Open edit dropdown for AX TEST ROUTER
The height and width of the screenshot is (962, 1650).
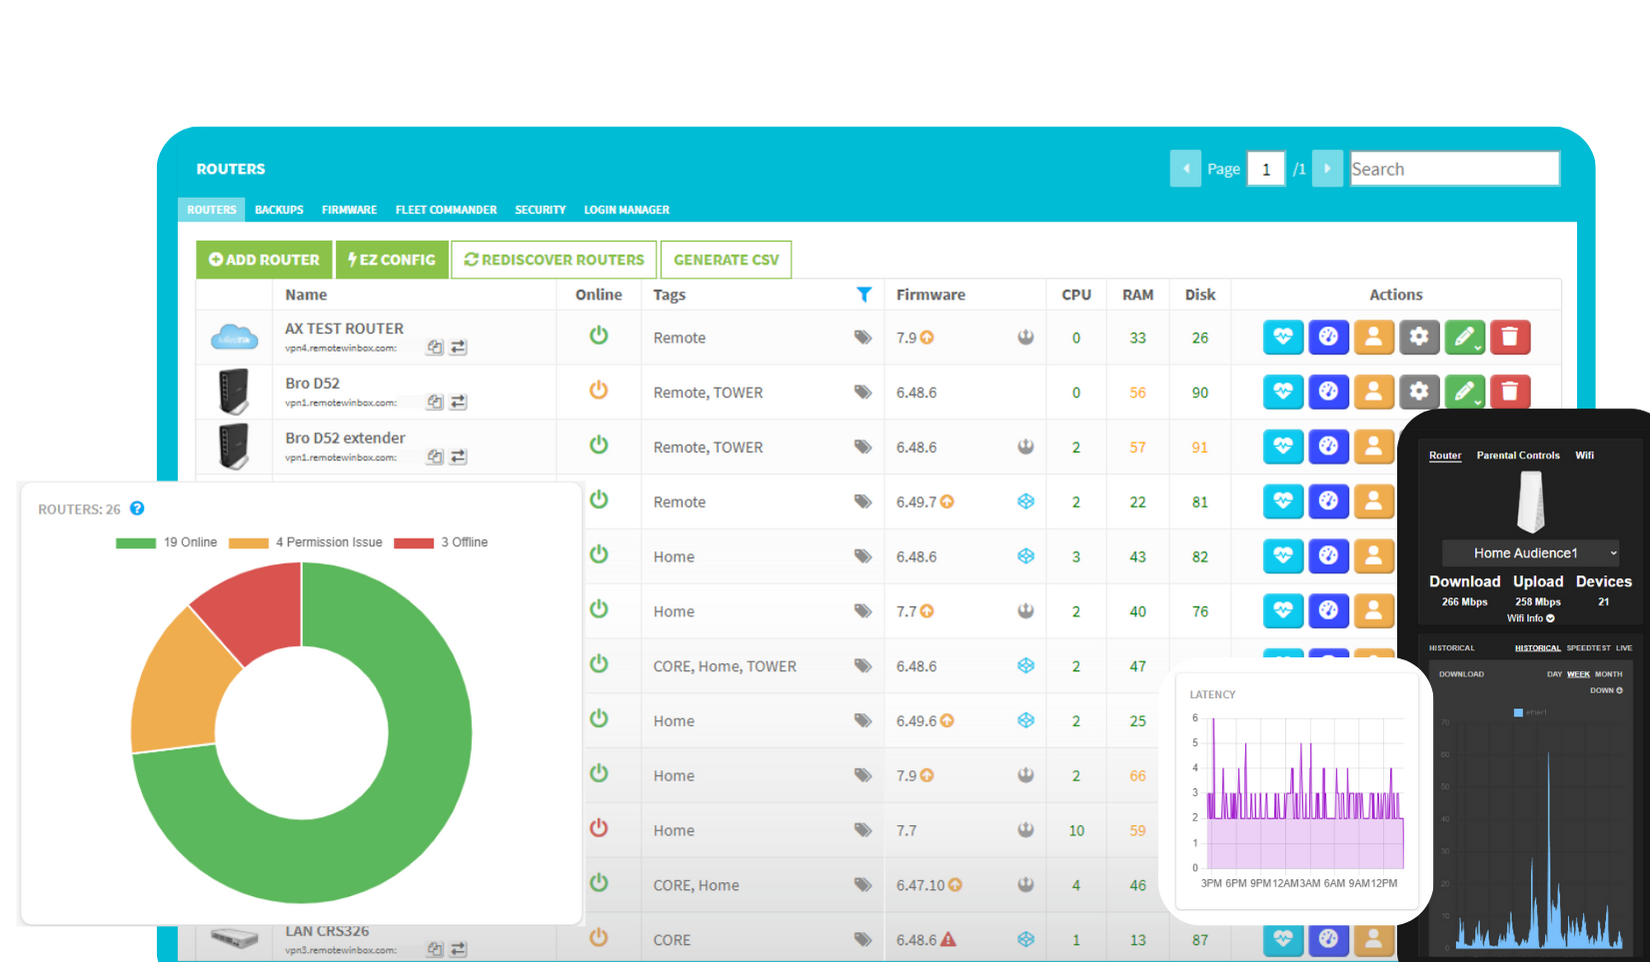[1464, 338]
